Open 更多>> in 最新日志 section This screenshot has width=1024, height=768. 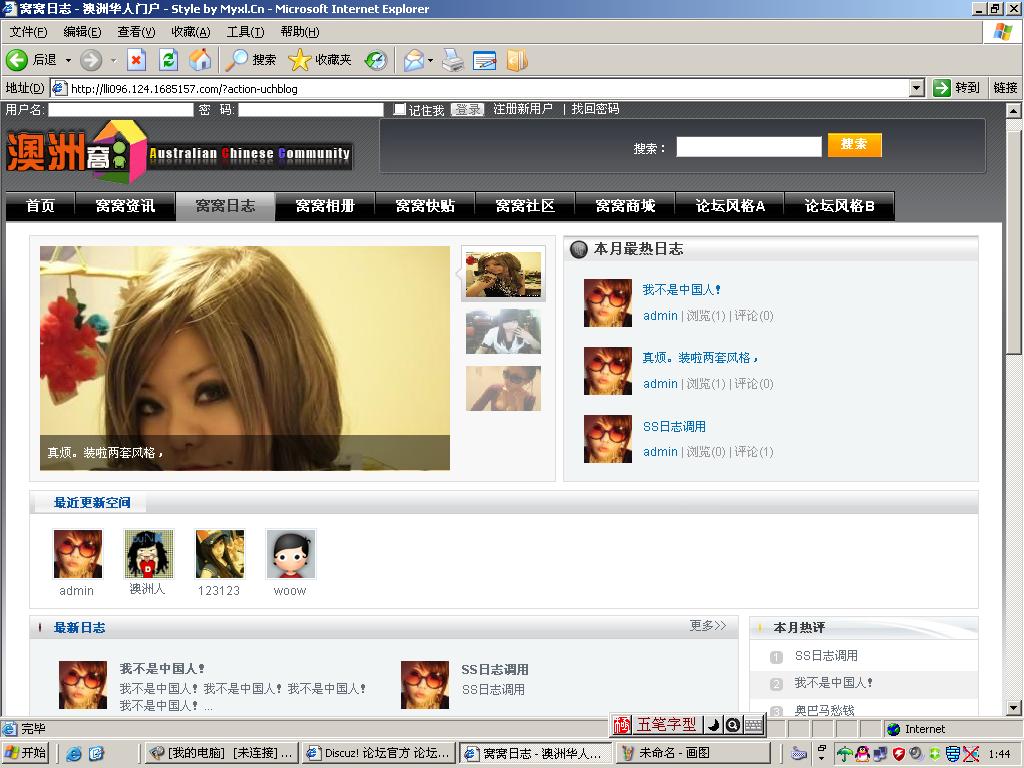click(708, 626)
